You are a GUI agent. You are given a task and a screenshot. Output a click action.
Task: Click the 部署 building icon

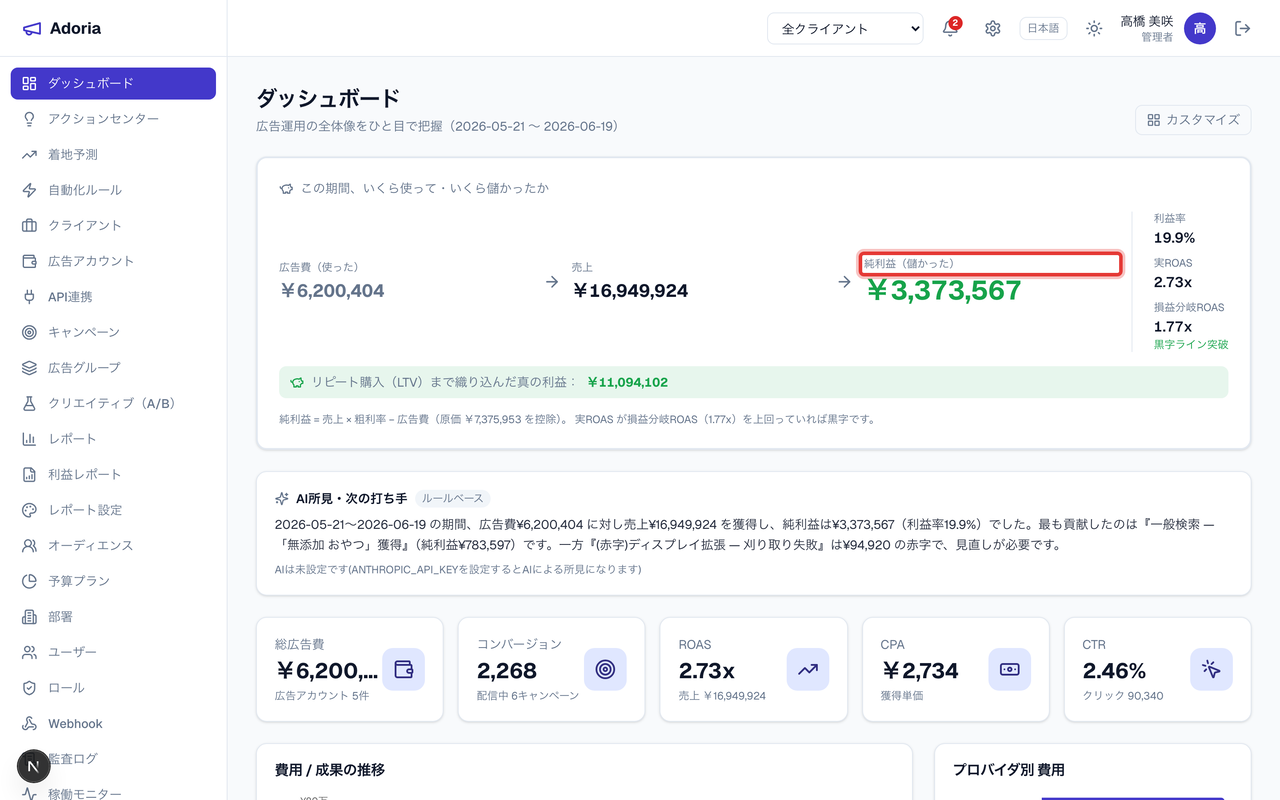pos(29,617)
